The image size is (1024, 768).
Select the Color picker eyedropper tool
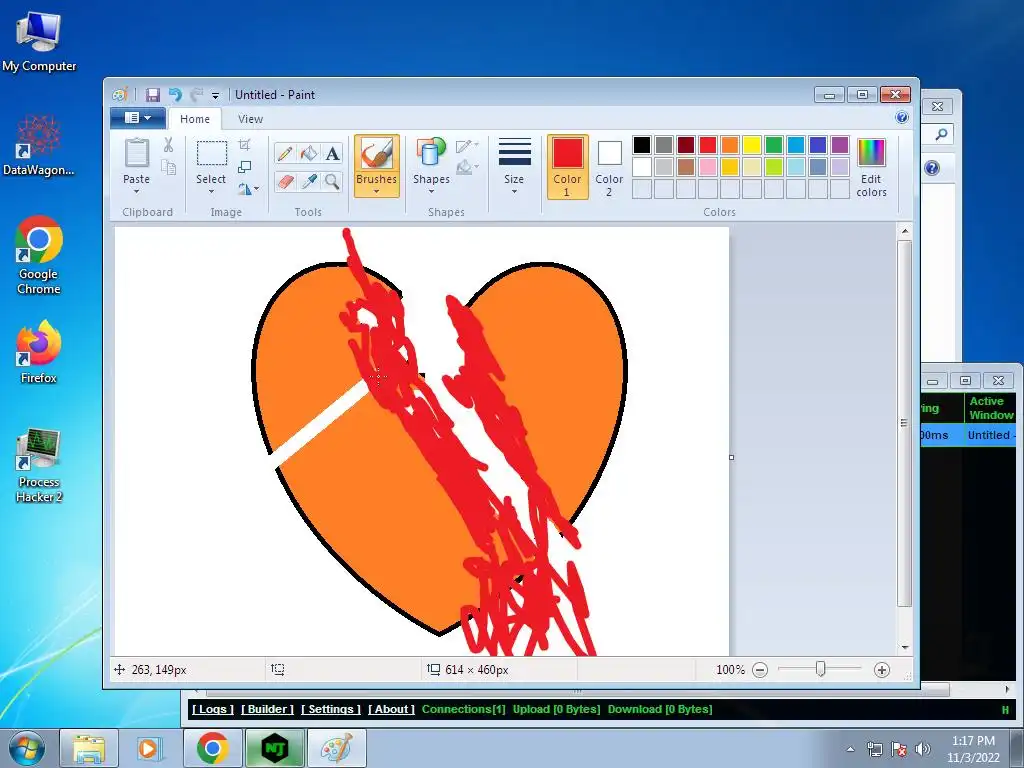tap(309, 181)
